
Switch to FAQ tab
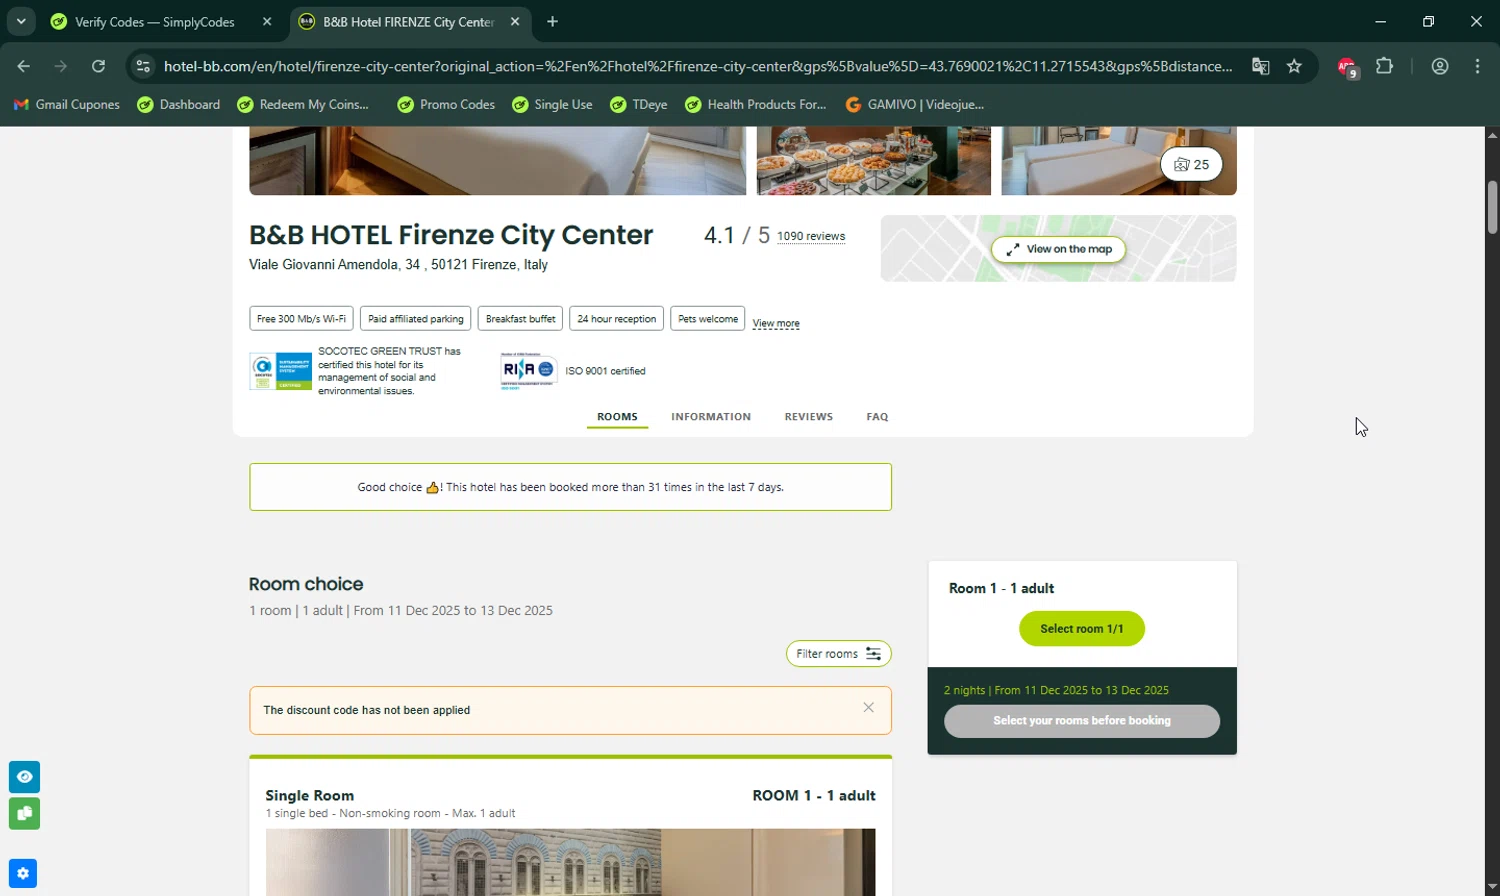click(877, 417)
